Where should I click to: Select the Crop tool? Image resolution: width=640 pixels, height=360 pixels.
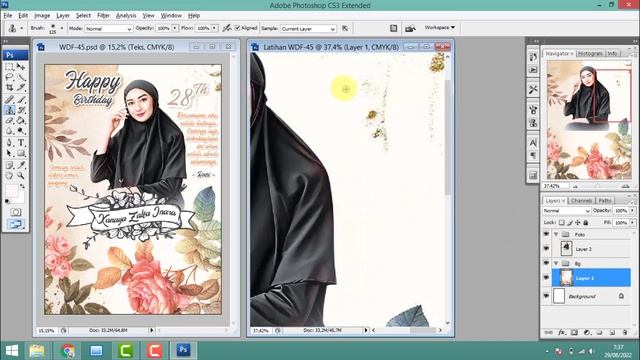(9, 88)
